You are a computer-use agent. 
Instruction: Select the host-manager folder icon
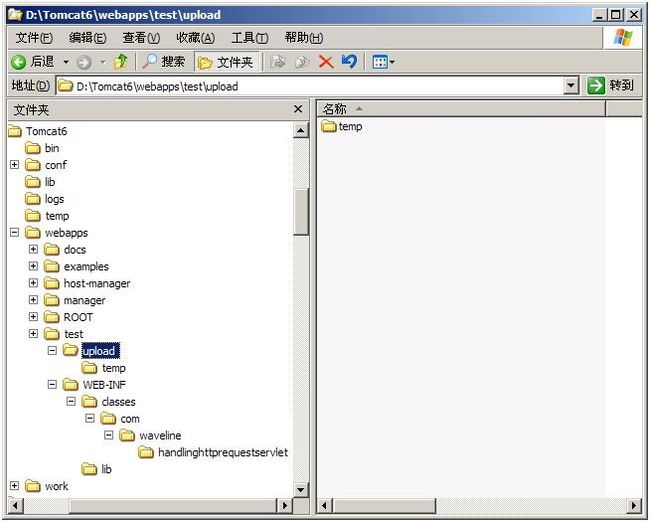(x=52, y=283)
